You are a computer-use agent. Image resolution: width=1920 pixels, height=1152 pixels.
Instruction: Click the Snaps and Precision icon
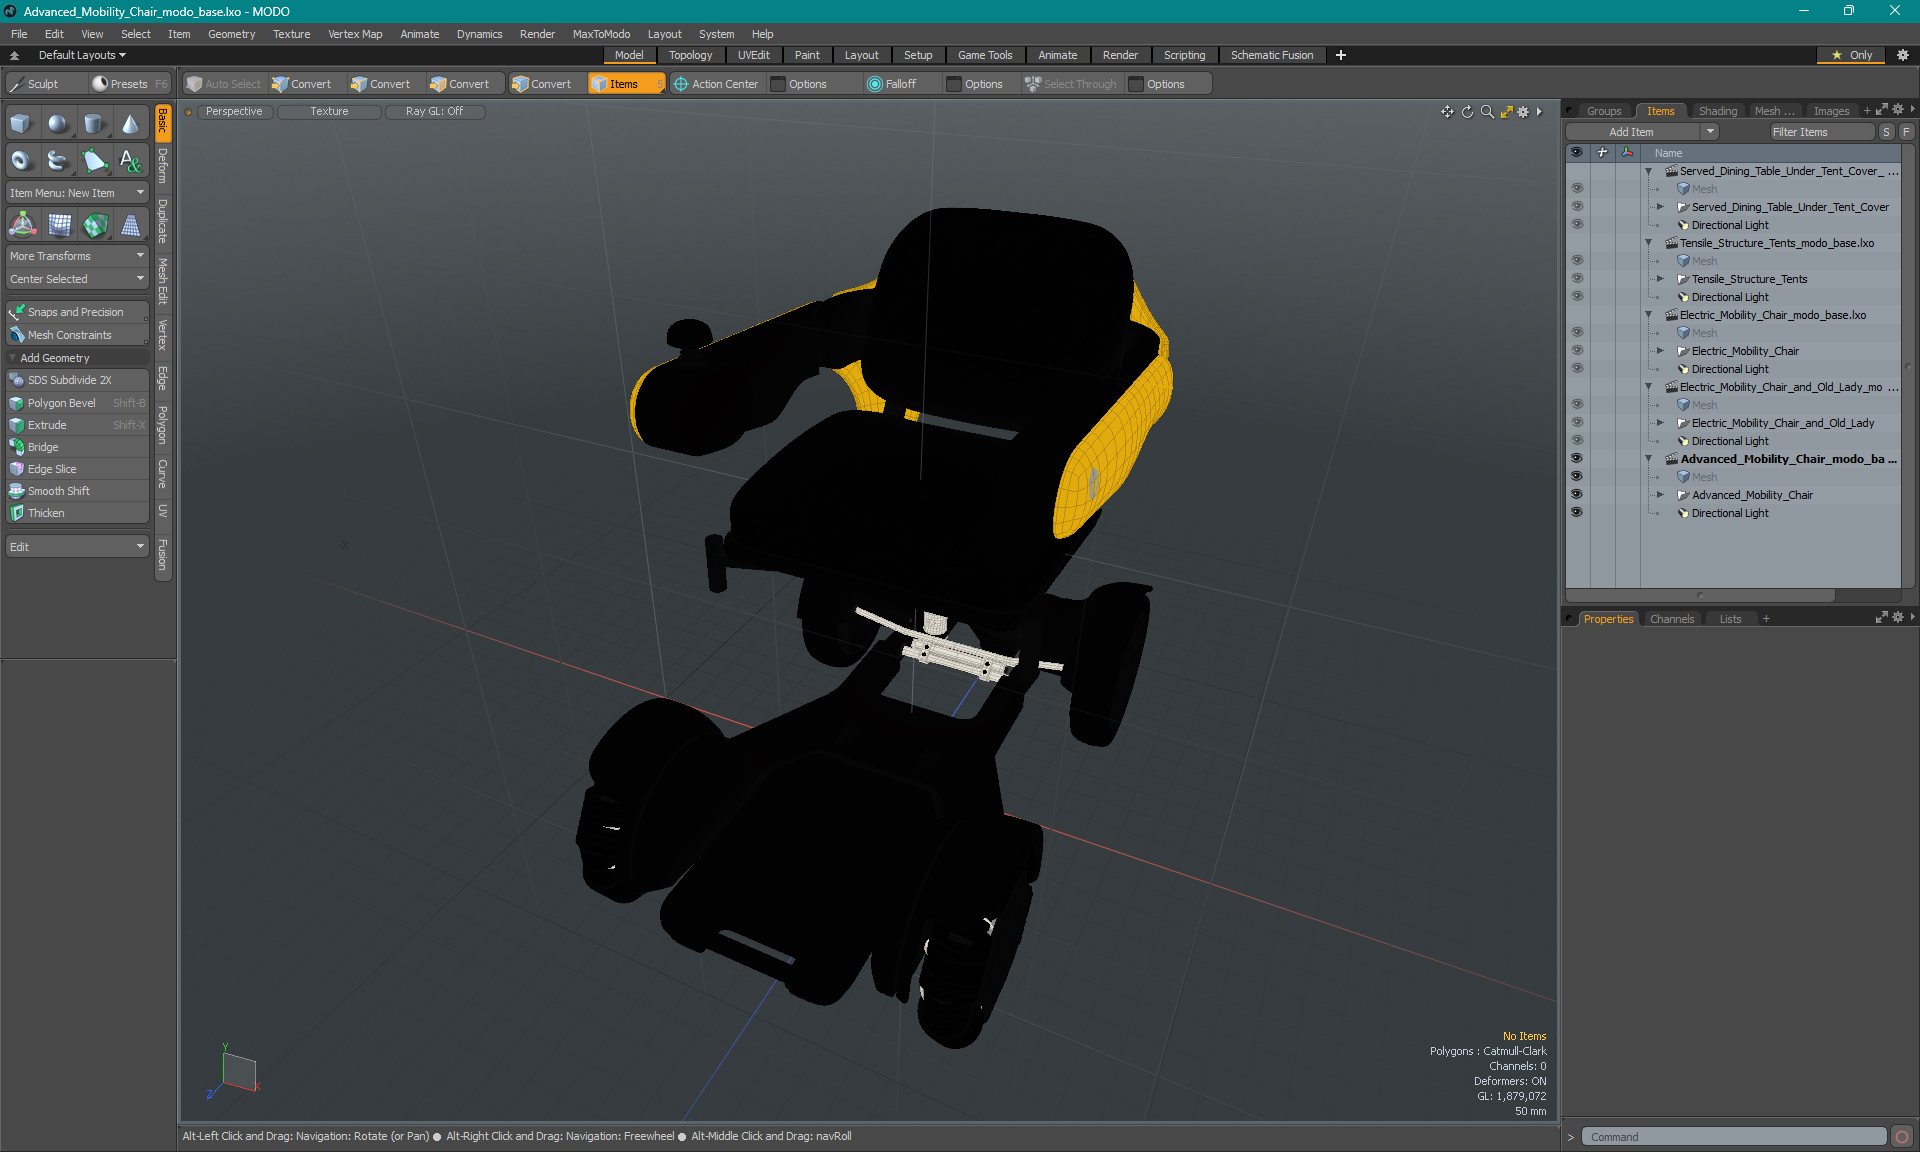[17, 312]
